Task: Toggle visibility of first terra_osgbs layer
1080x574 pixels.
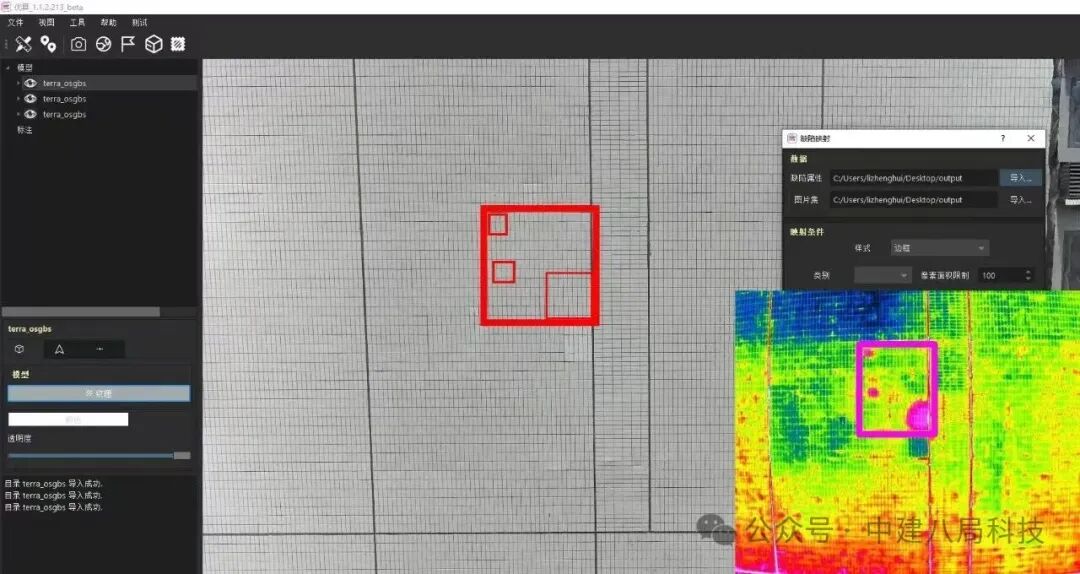Action: coord(30,83)
